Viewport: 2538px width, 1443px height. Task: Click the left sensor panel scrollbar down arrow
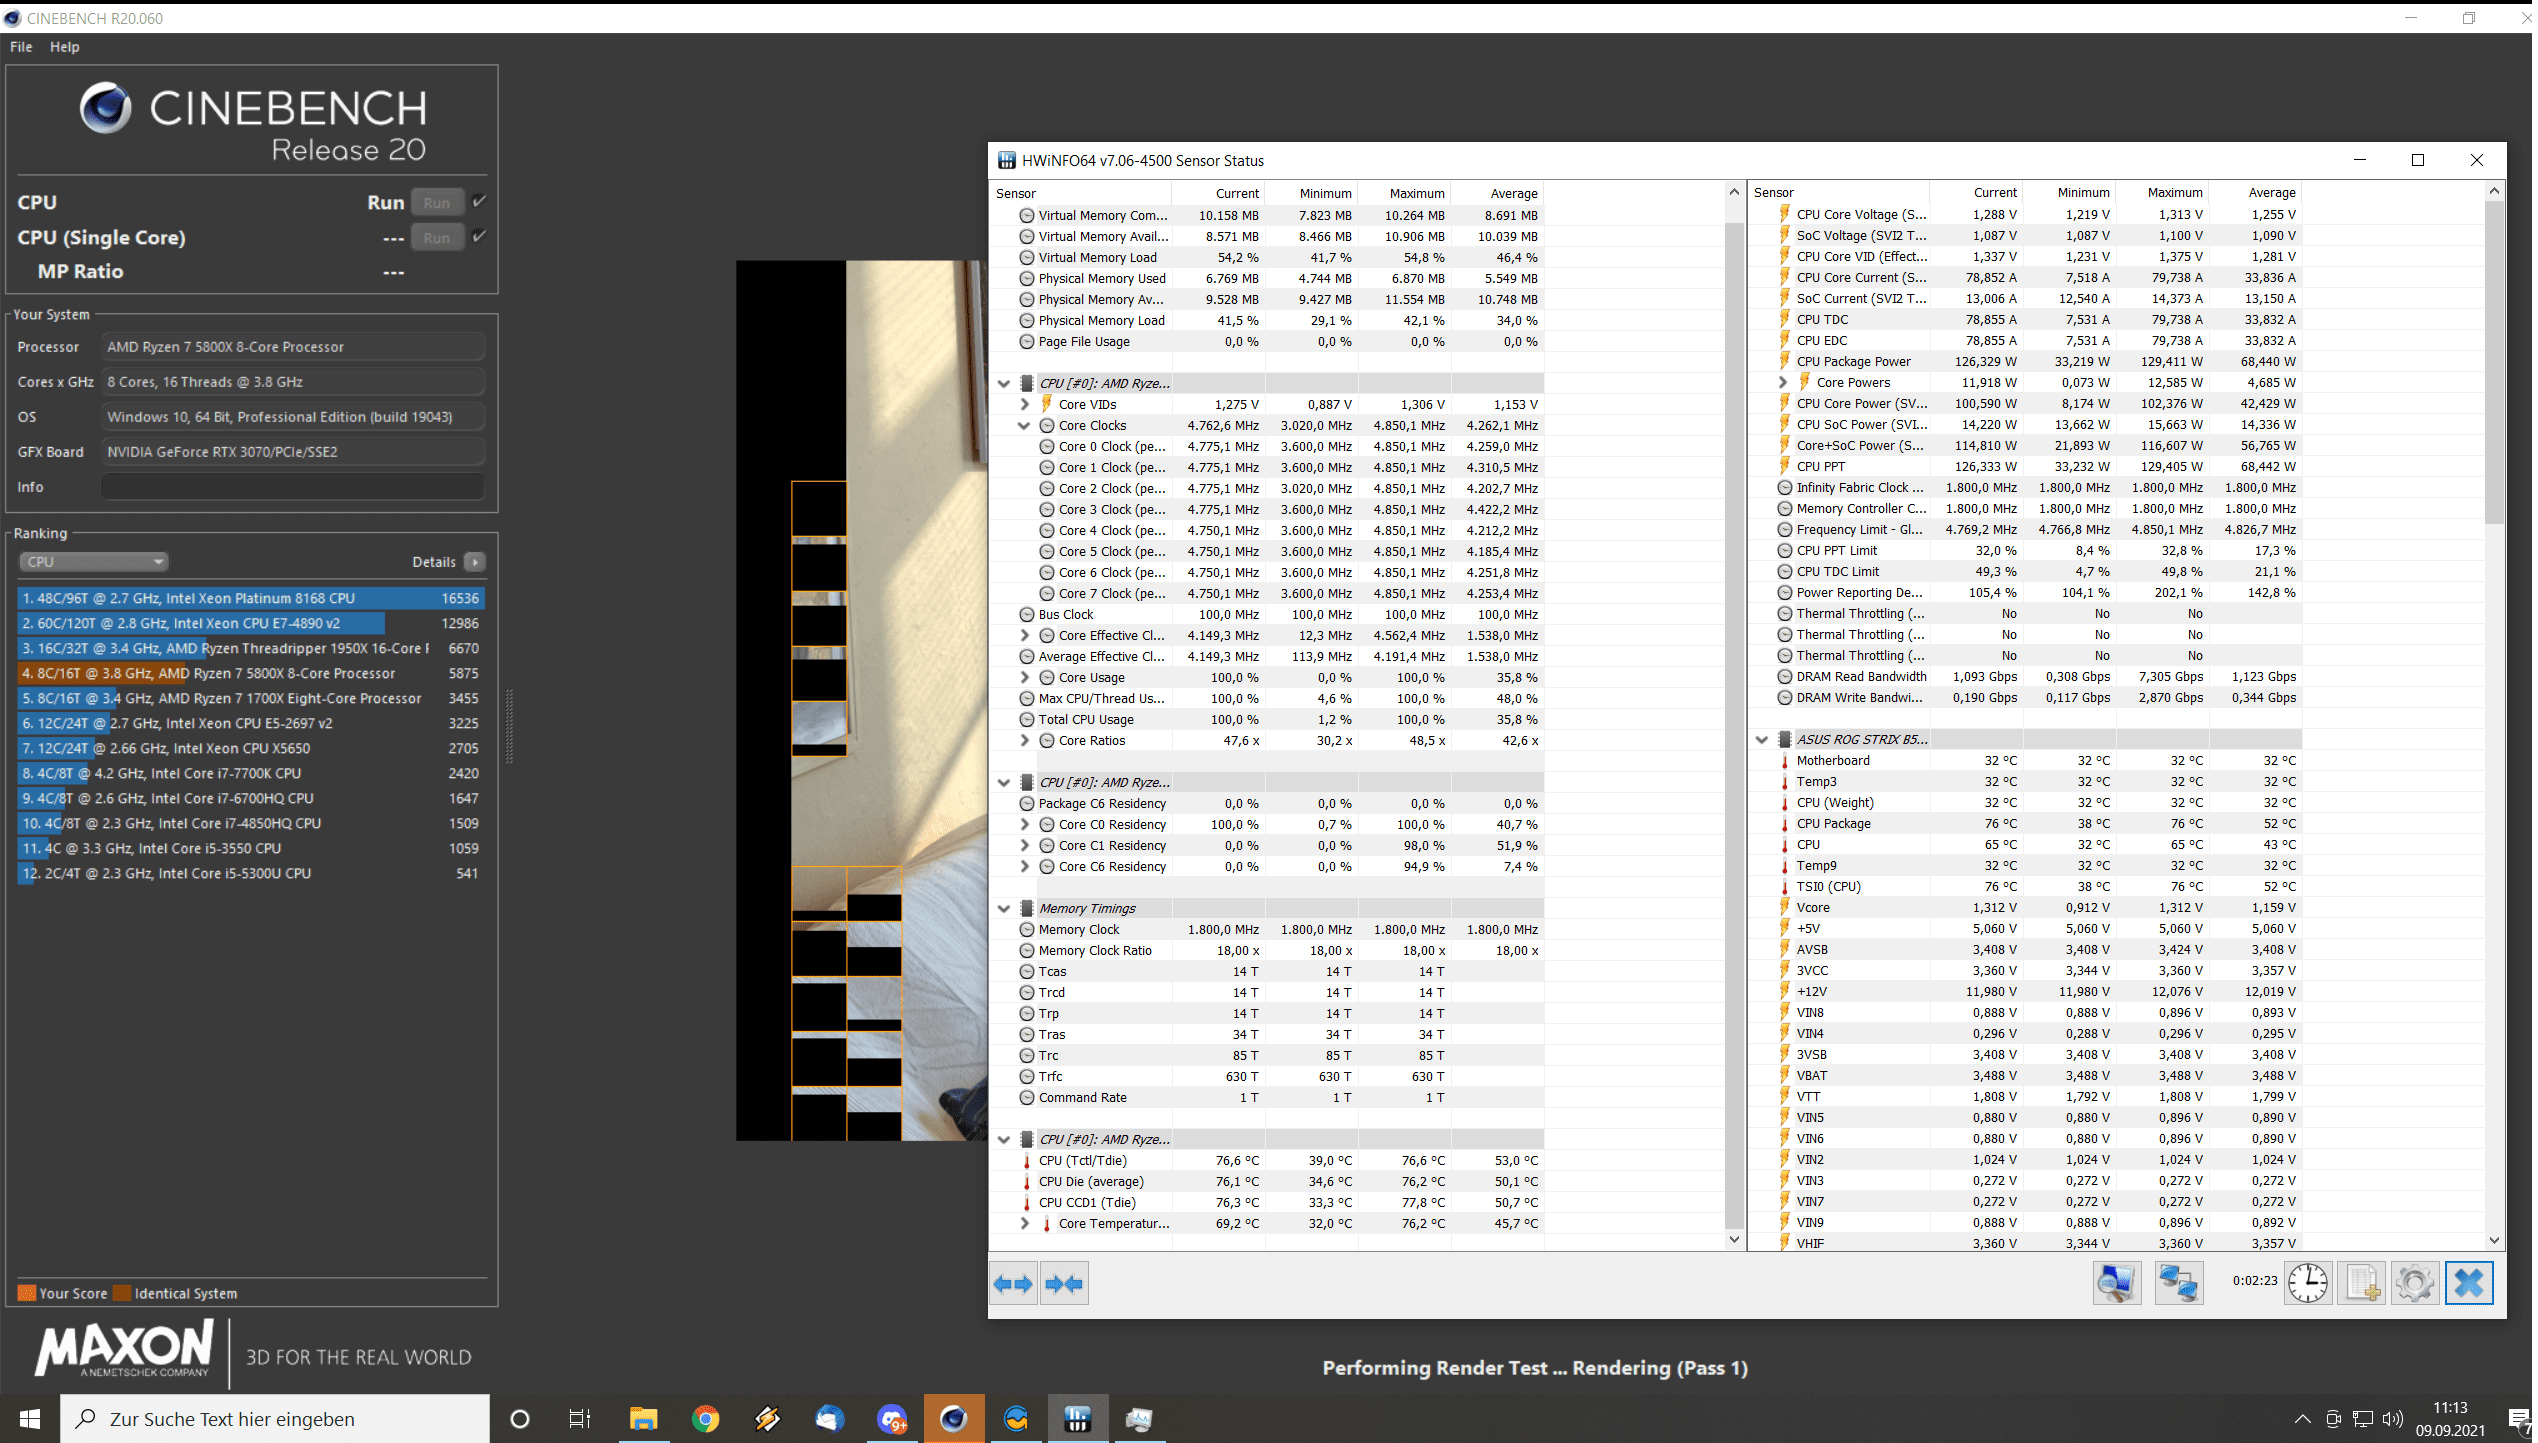(1734, 1239)
